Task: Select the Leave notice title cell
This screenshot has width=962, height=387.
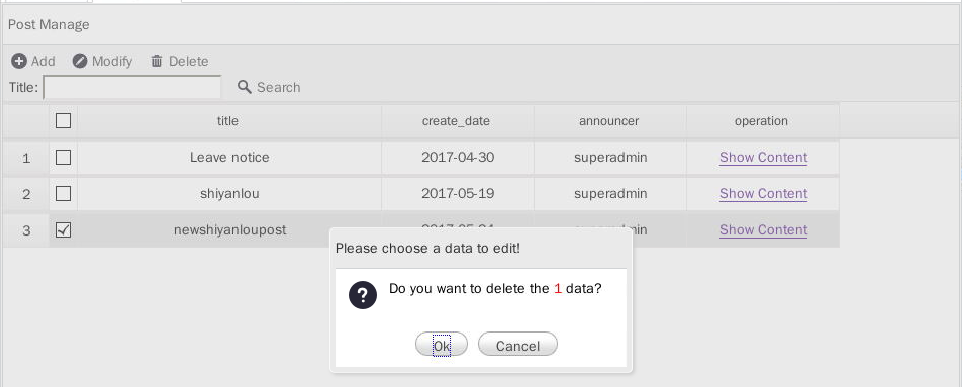Action: tap(229, 158)
